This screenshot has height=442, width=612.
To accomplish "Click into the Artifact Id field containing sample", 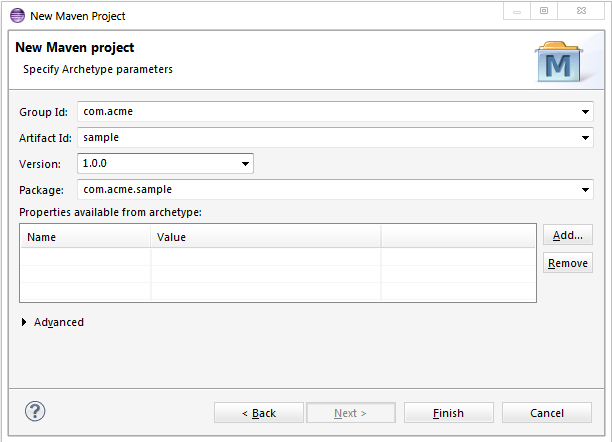I will [328, 137].
